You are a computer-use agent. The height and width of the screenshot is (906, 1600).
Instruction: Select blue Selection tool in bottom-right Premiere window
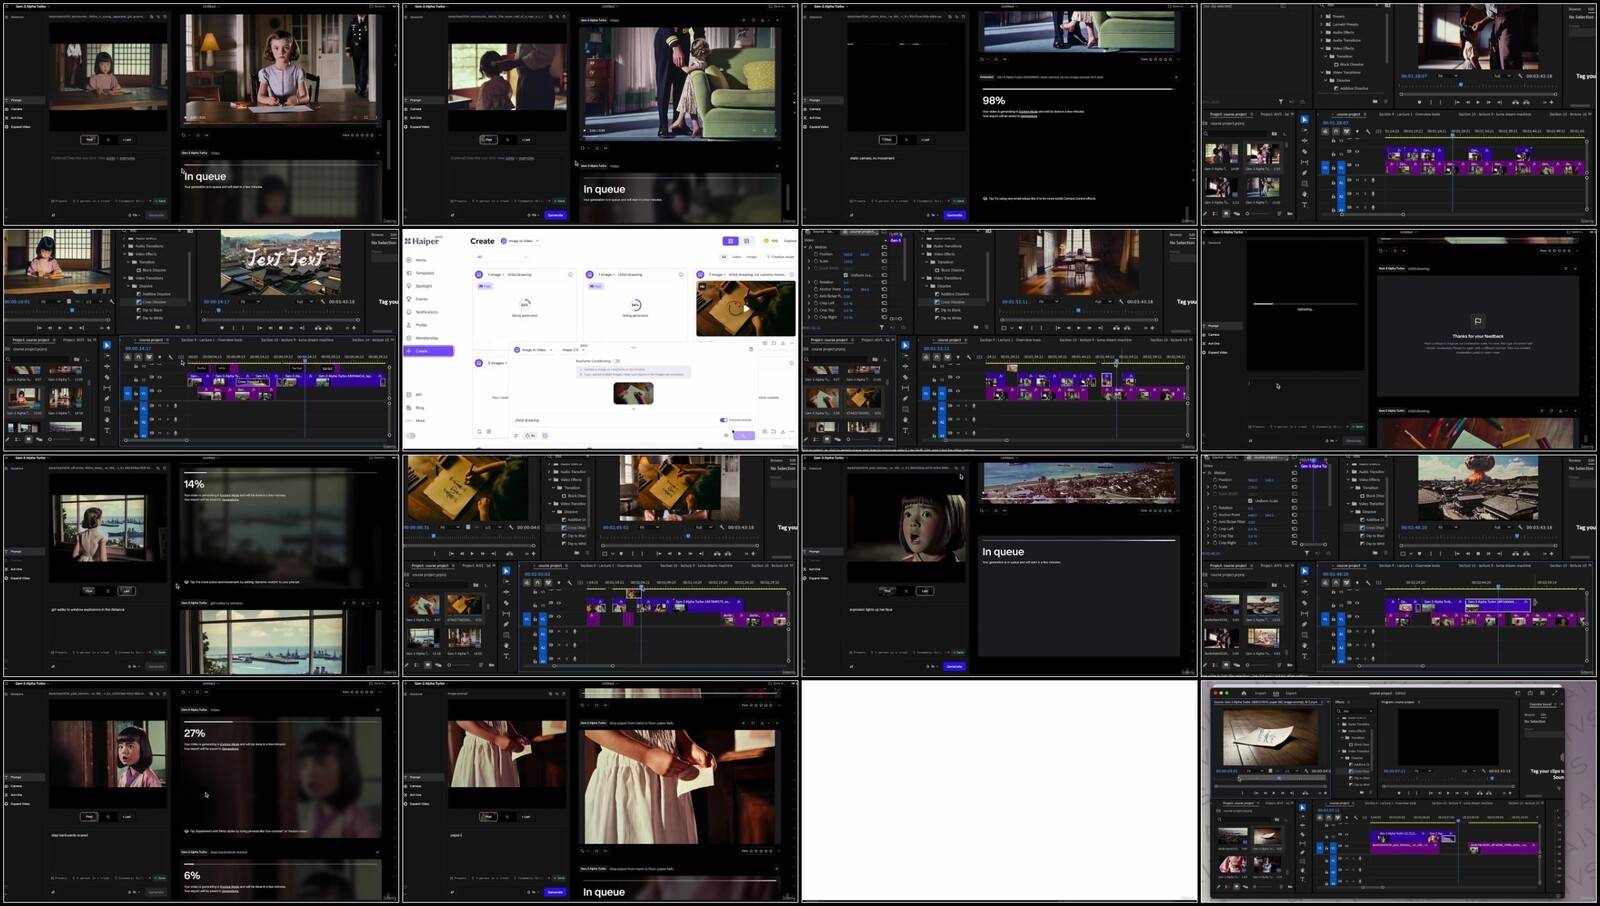(x=1302, y=808)
